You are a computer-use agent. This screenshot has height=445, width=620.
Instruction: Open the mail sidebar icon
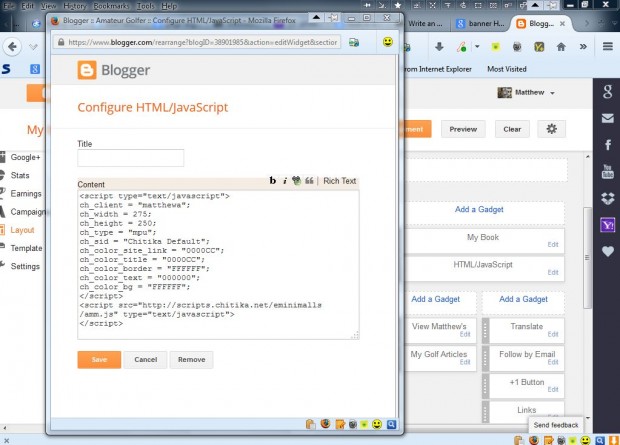(x=608, y=118)
